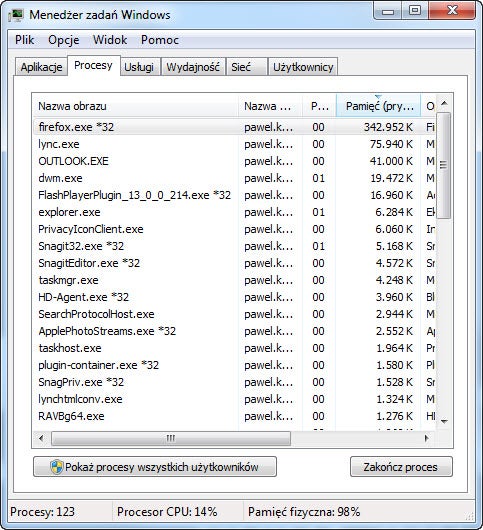Click the 41.000 K memory value
Viewport: 483px width, 530px height.
(391, 161)
